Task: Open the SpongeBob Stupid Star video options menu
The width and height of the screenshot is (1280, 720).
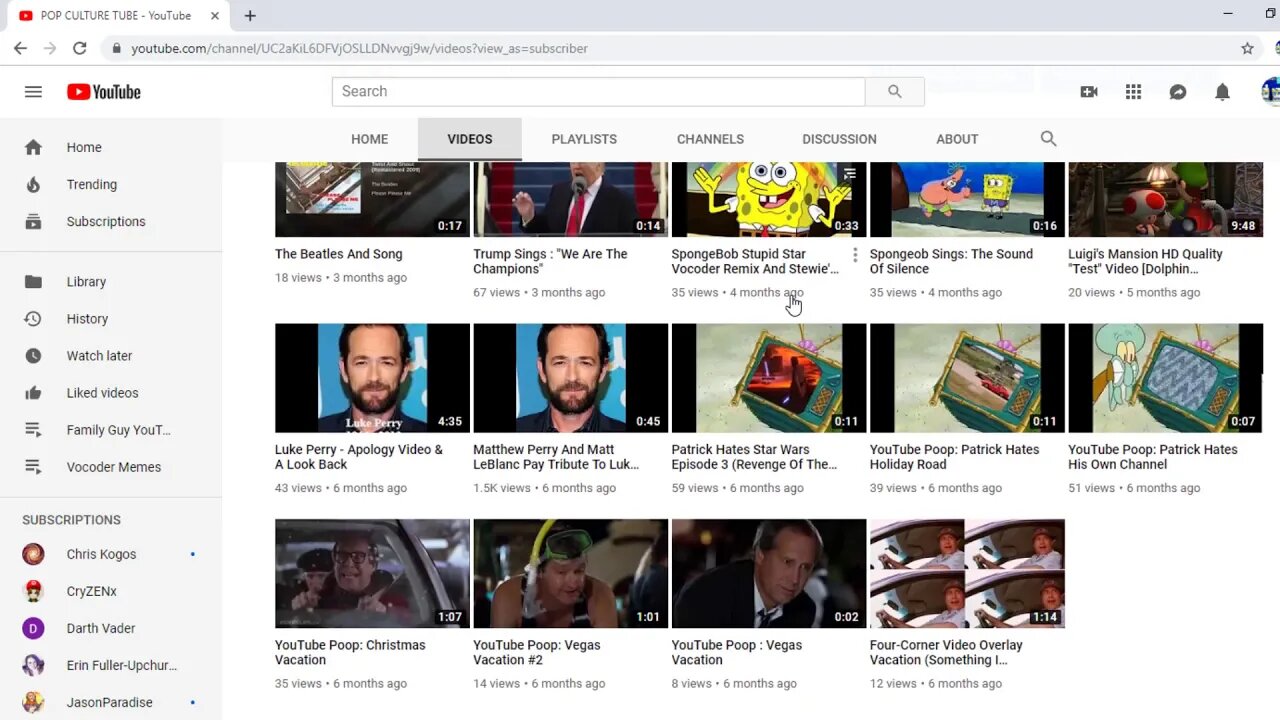Action: (x=855, y=256)
